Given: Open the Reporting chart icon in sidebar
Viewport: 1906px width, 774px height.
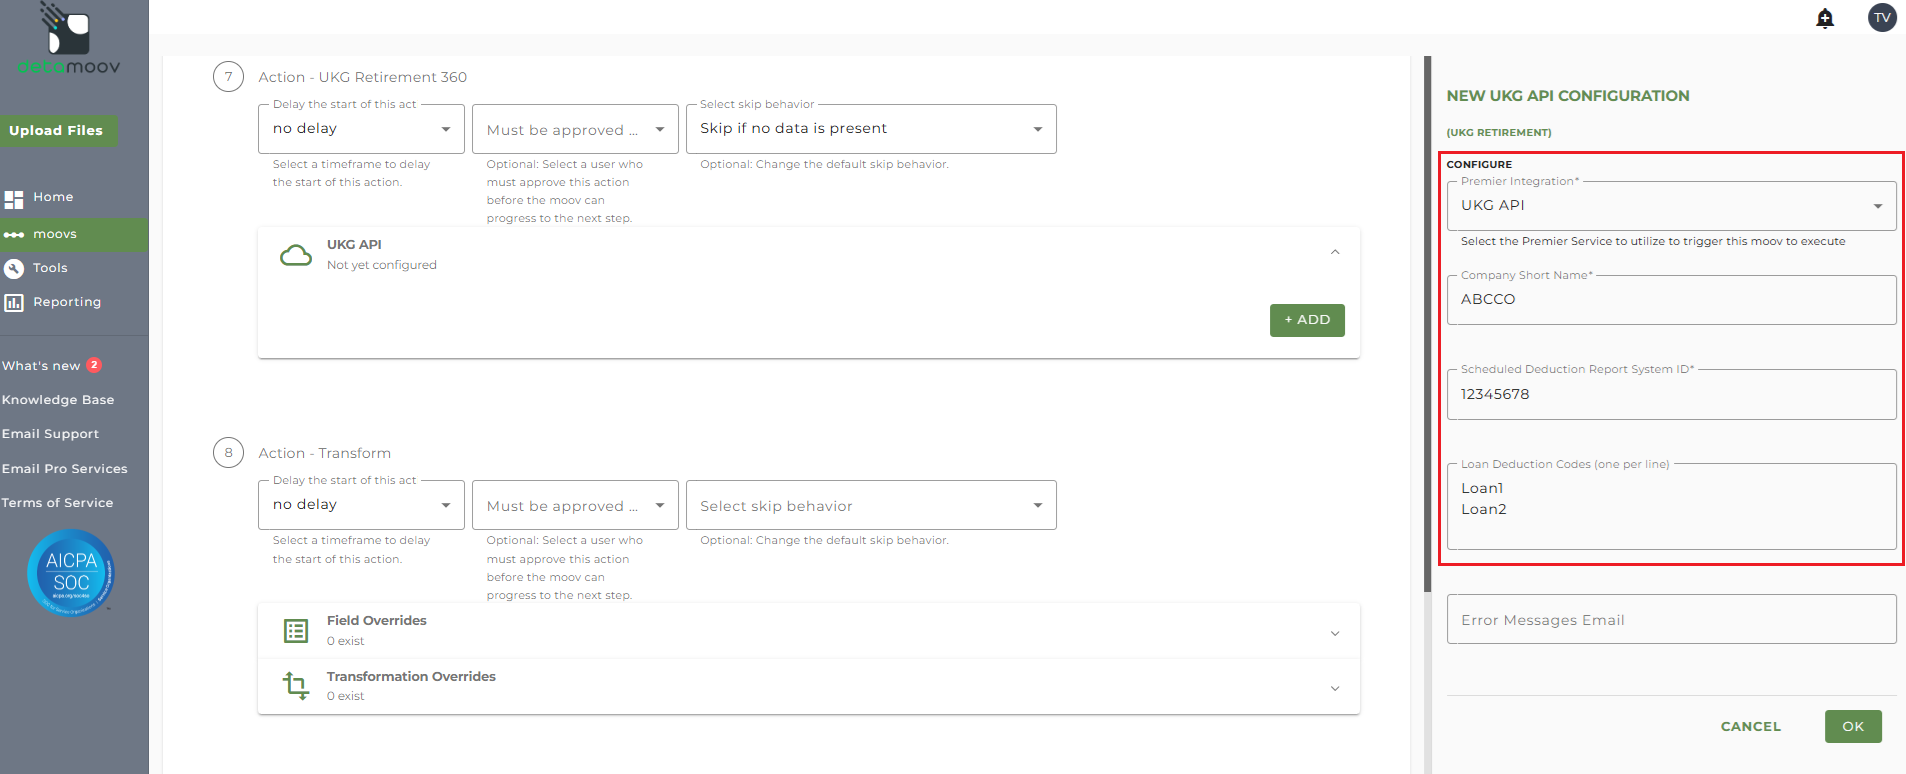Looking at the screenshot, I should [x=14, y=302].
